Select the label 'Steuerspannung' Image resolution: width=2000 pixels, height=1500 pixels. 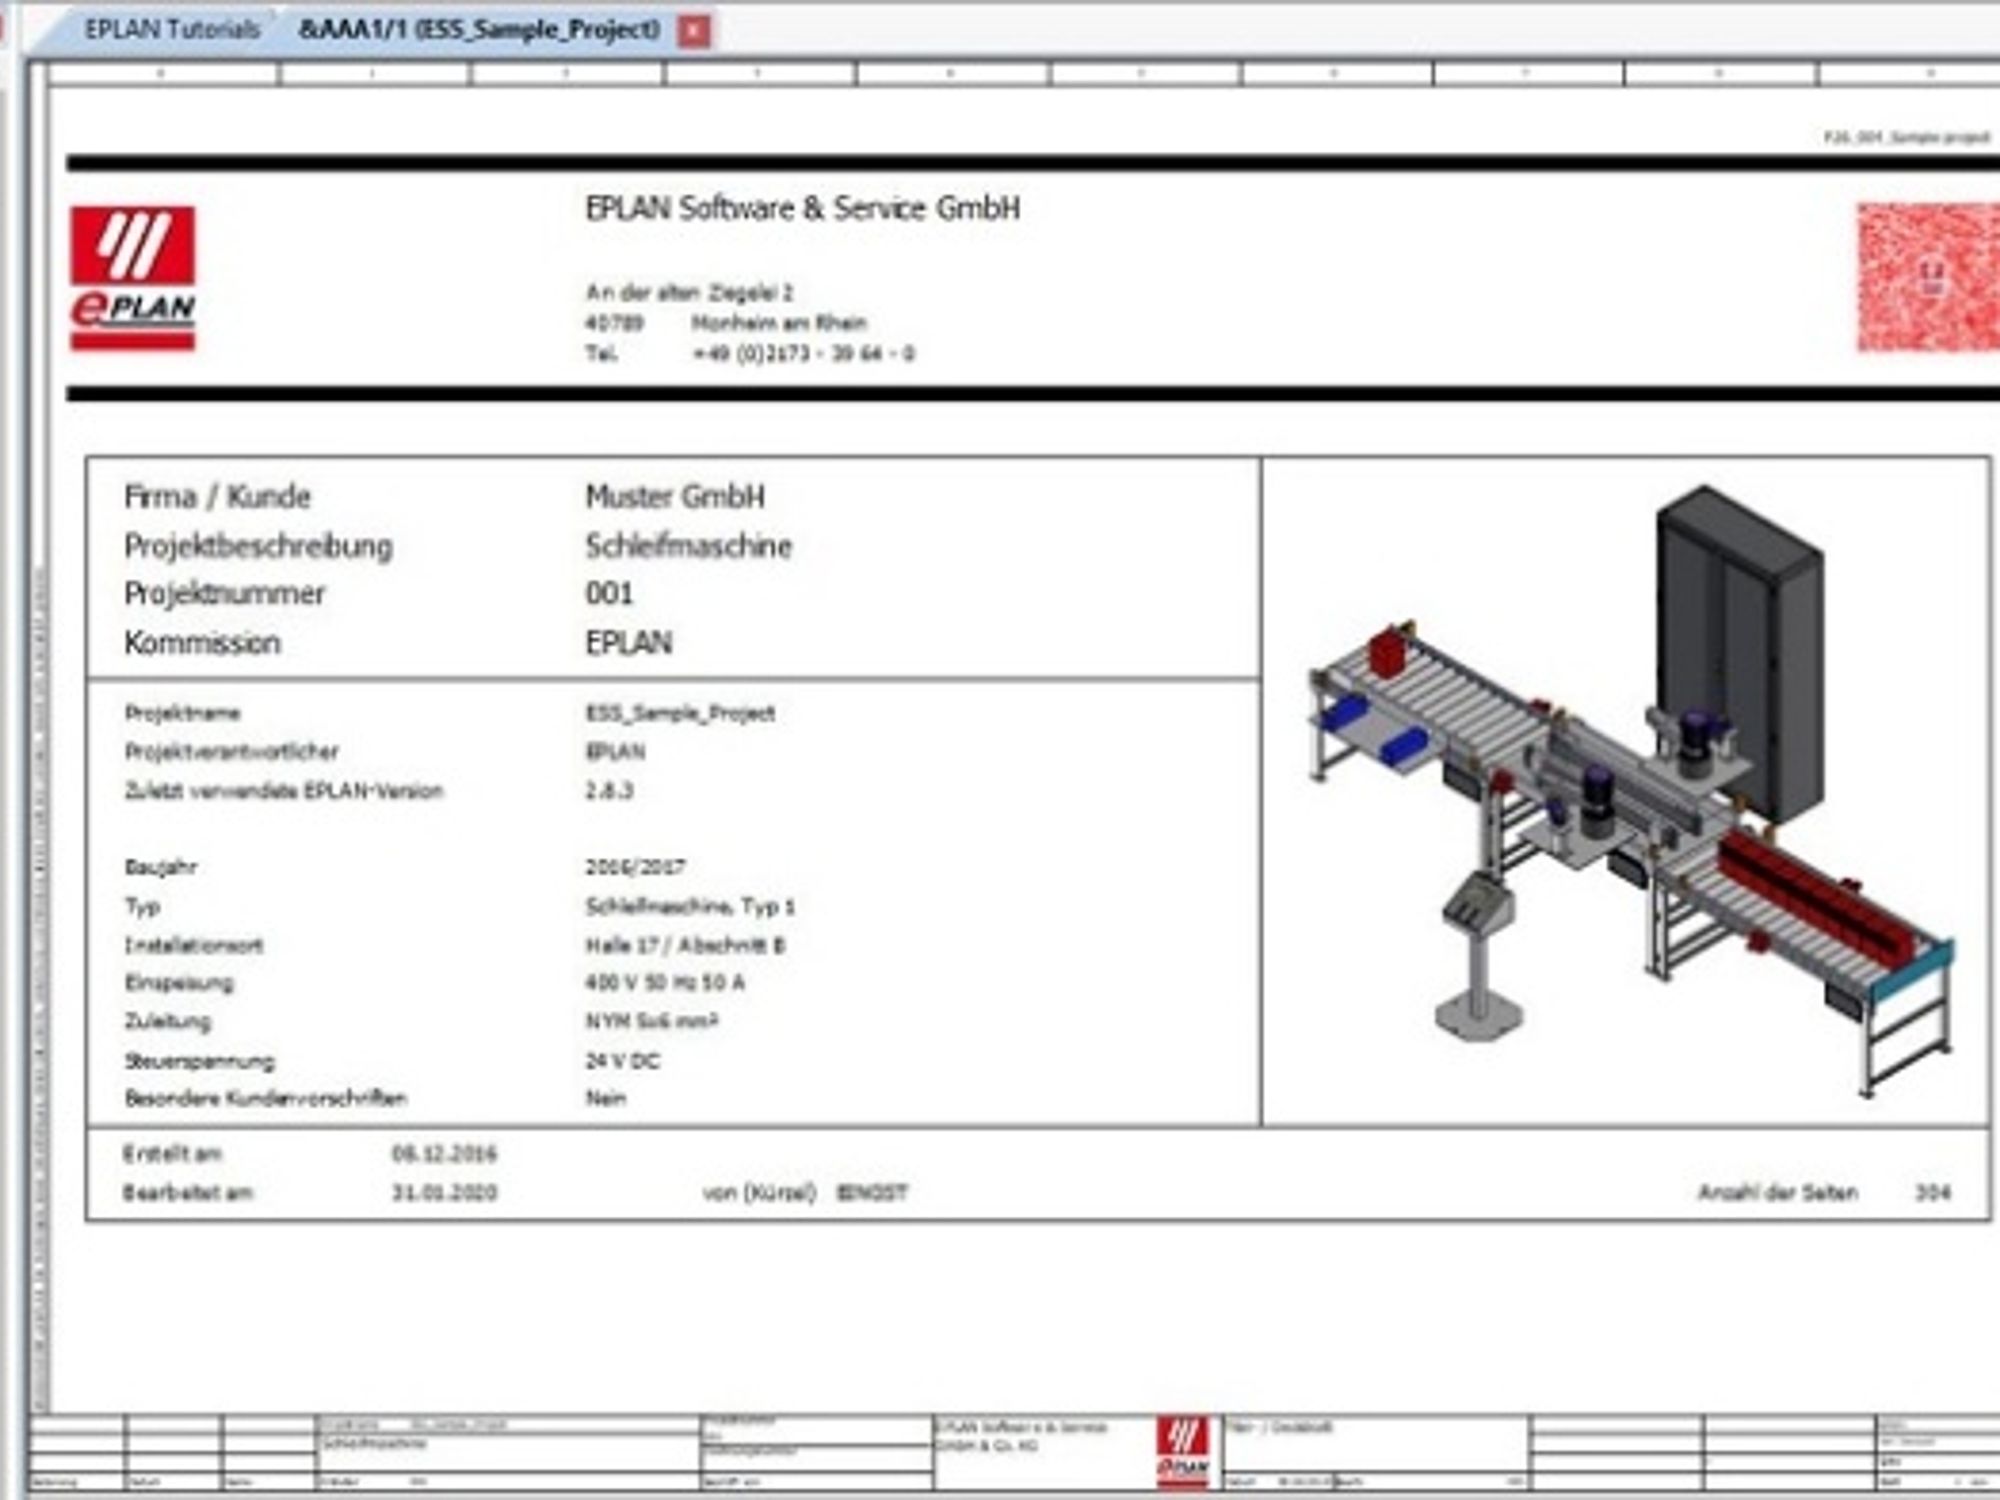[x=199, y=1061]
